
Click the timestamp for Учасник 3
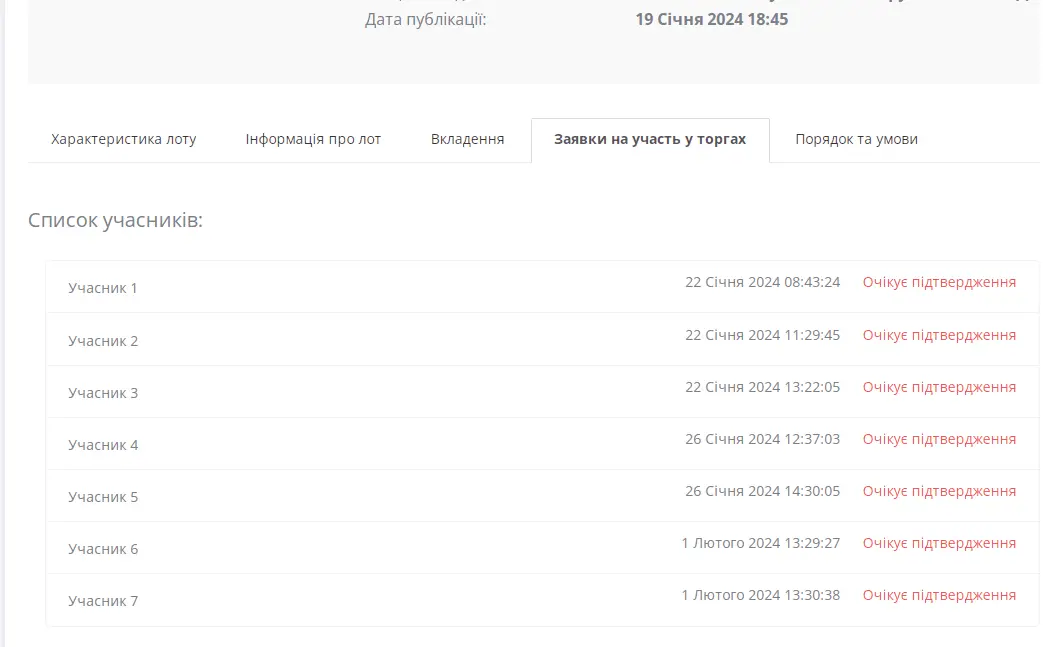(764, 386)
